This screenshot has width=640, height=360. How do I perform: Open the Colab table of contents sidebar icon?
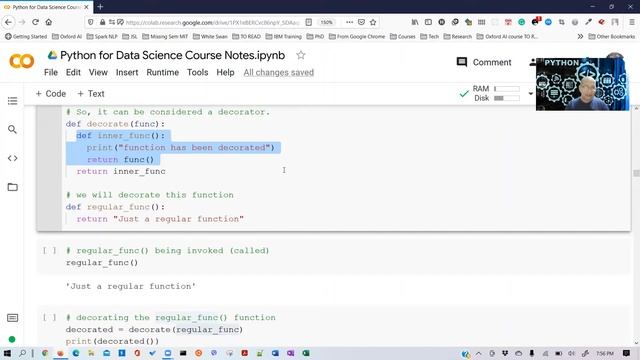[12, 101]
